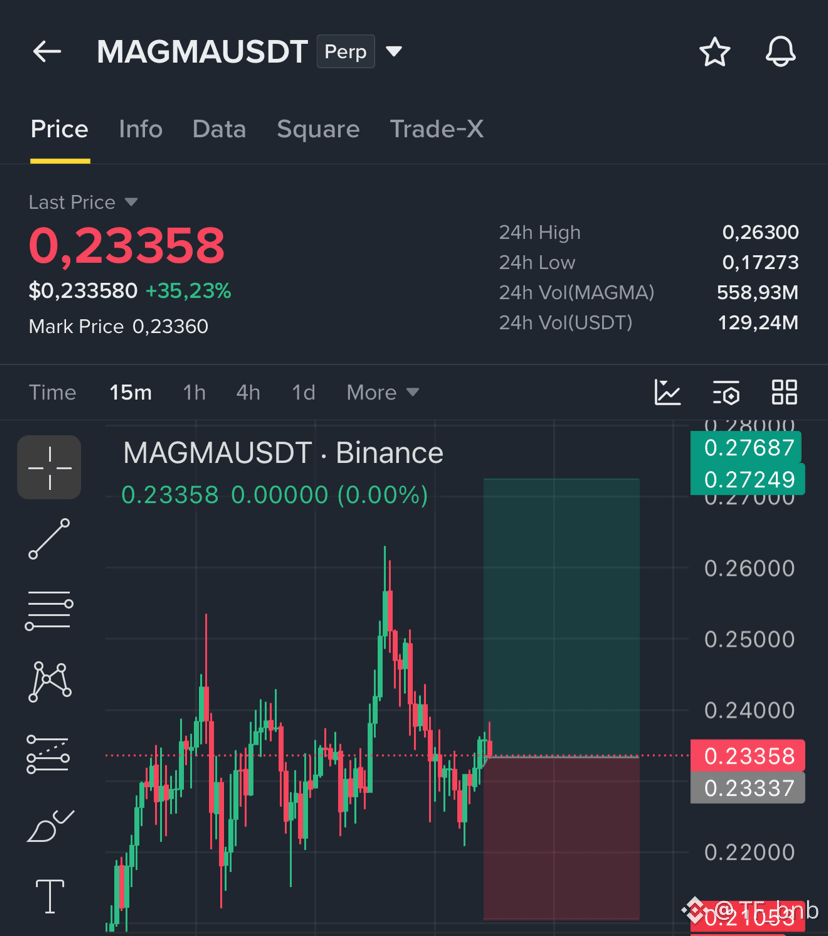Switch to the Price tab

click(x=60, y=129)
